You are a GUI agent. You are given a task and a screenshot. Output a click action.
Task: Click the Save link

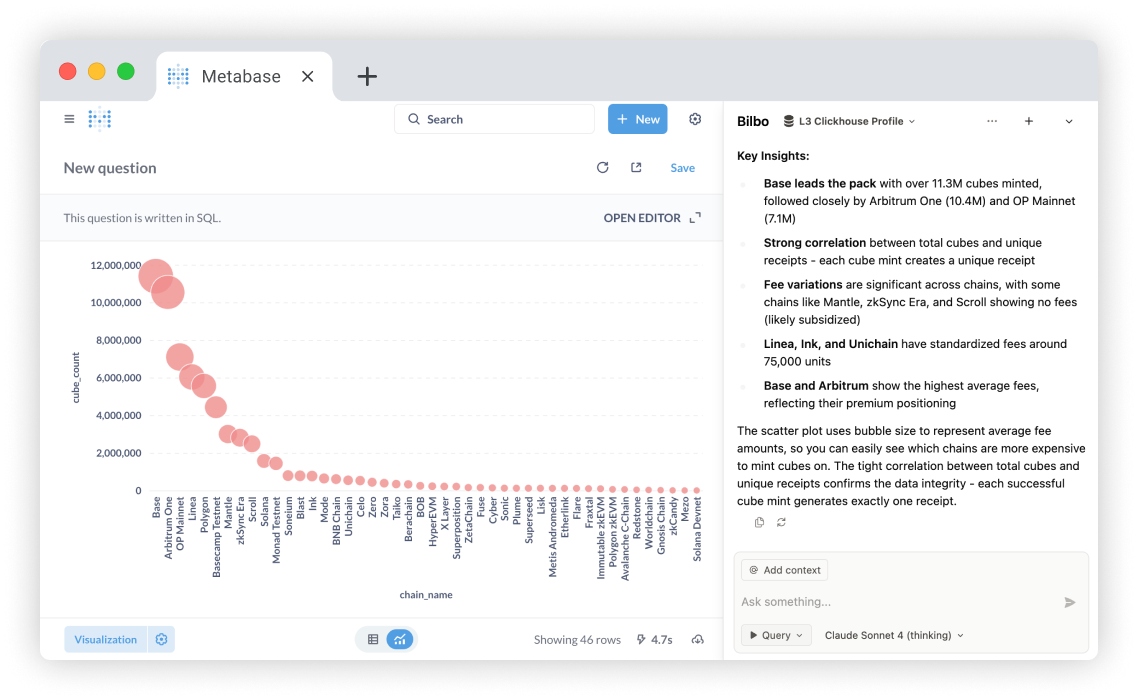(682, 168)
